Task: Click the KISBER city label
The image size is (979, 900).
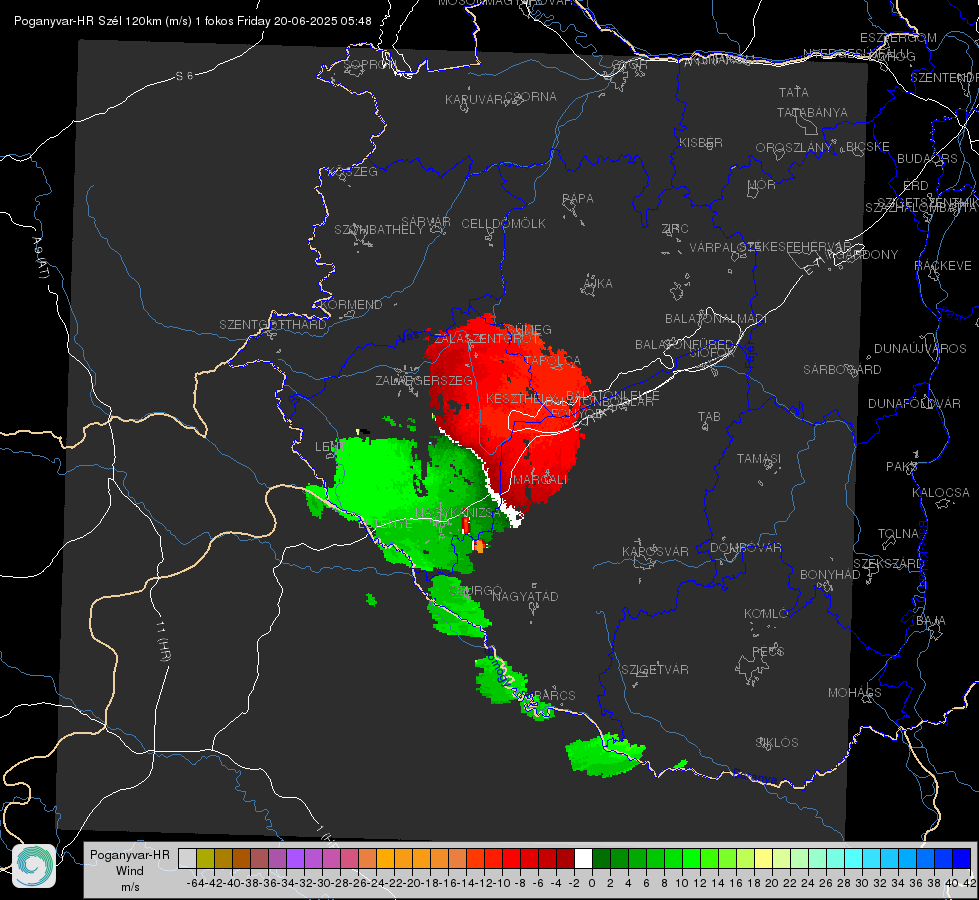Action: pyautogui.click(x=701, y=142)
